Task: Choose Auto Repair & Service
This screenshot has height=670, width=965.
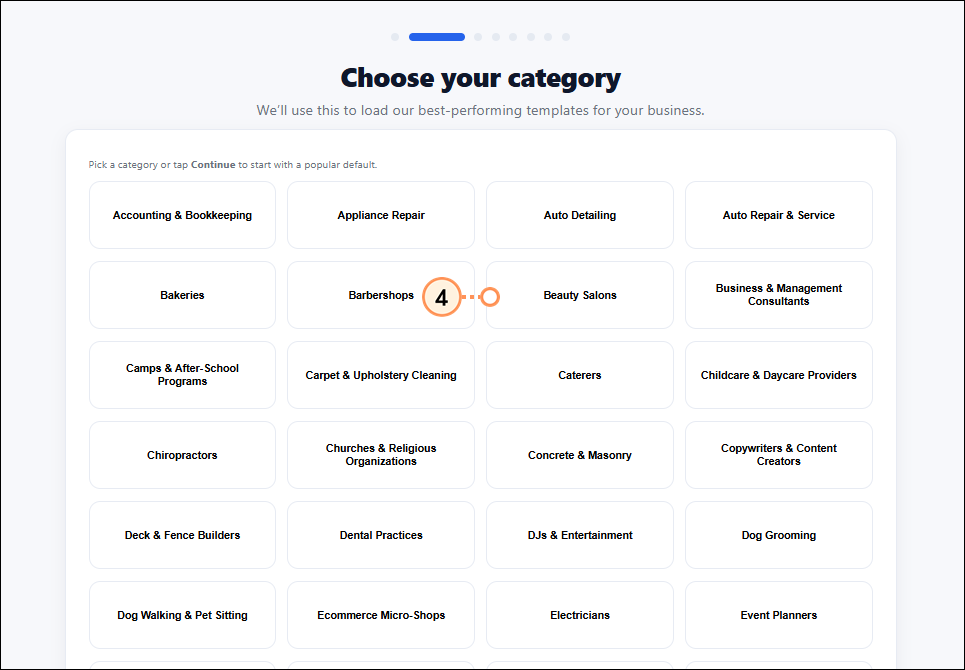Action: click(x=779, y=215)
